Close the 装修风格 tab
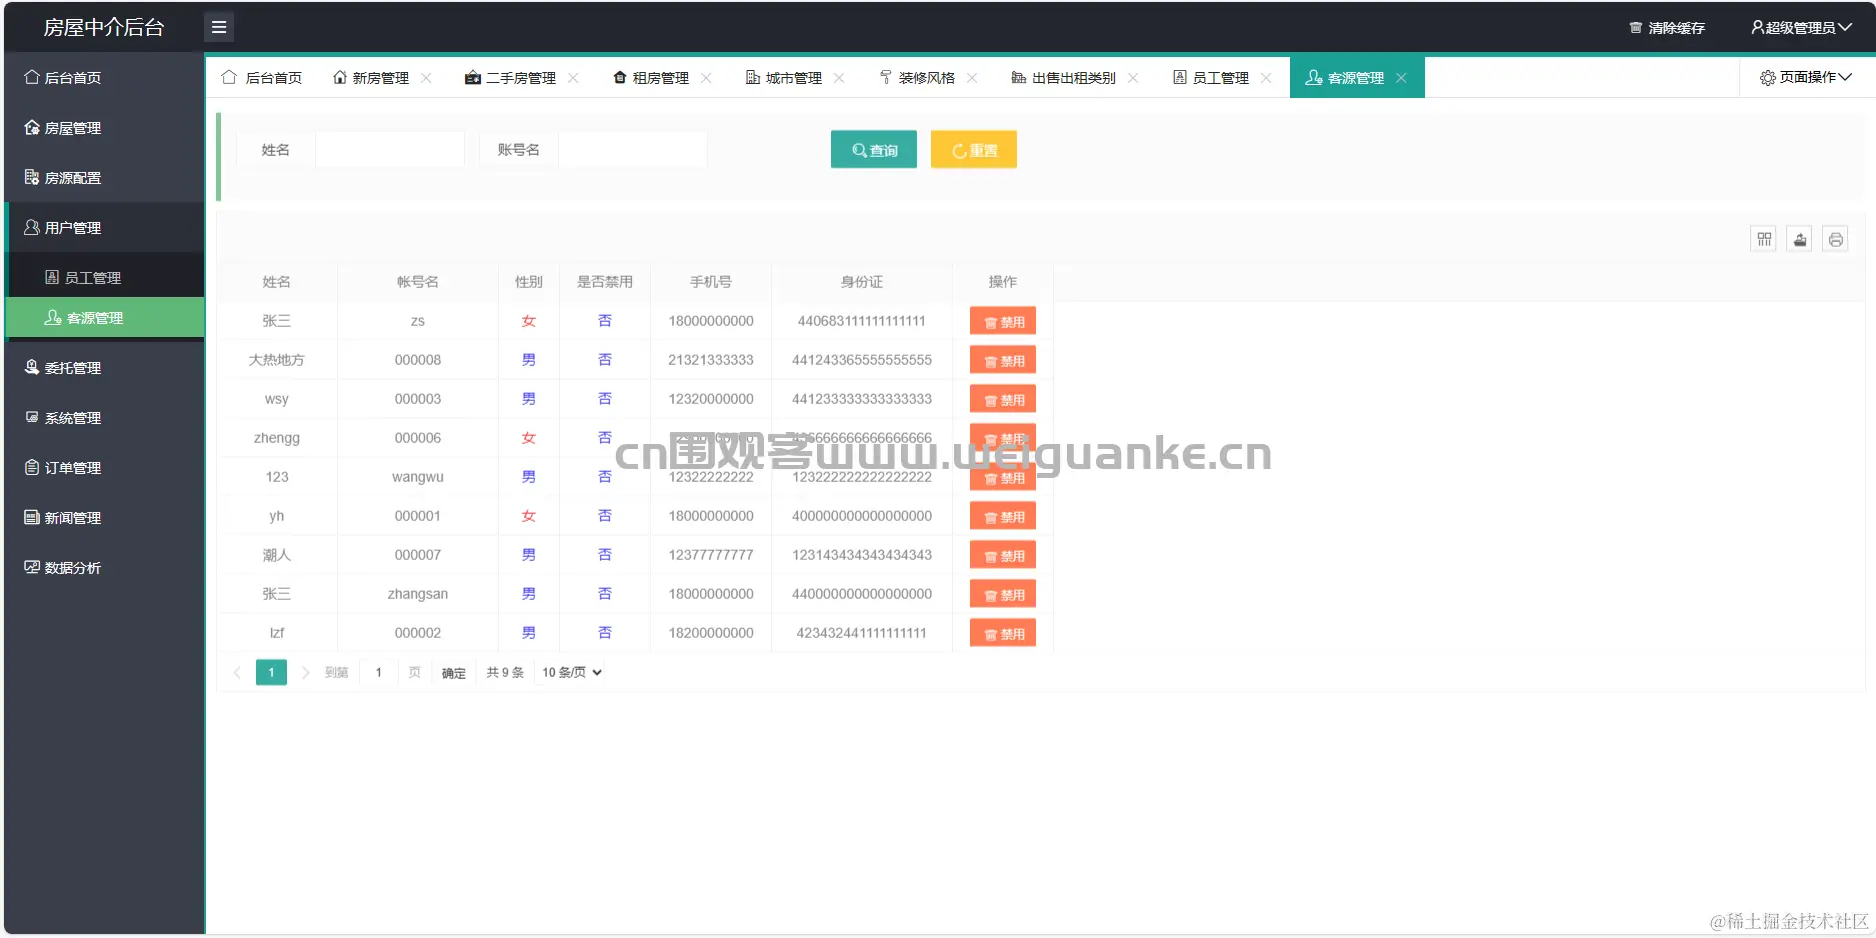This screenshot has width=1876, height=938. (972, 78)
